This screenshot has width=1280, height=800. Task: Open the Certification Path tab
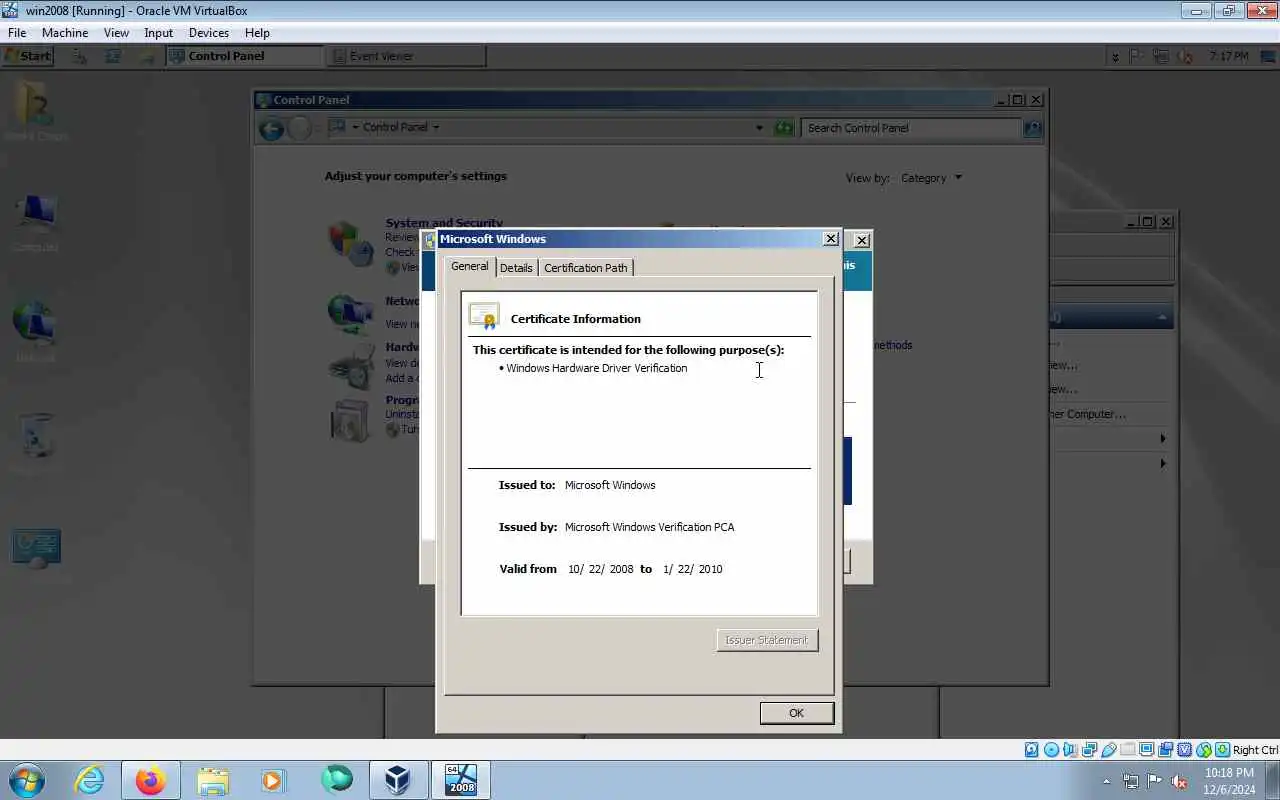pos(586,268)
